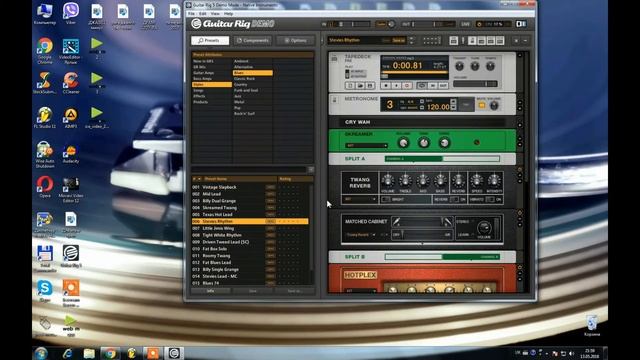This screenshot has height=360, width=640.
Task: Click the Tapedeck save file icon
Action: coord(370,86)
